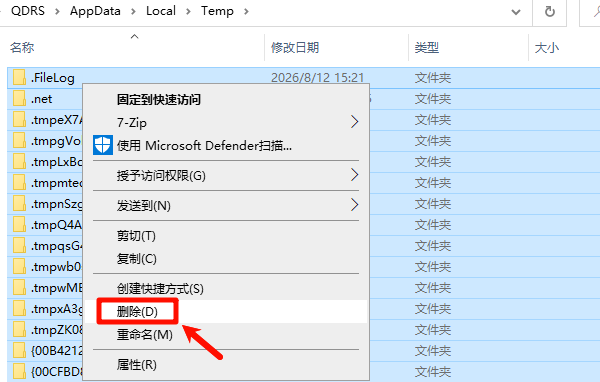Pin to Quick Access (固定到快速访问)

coord(226,100)
